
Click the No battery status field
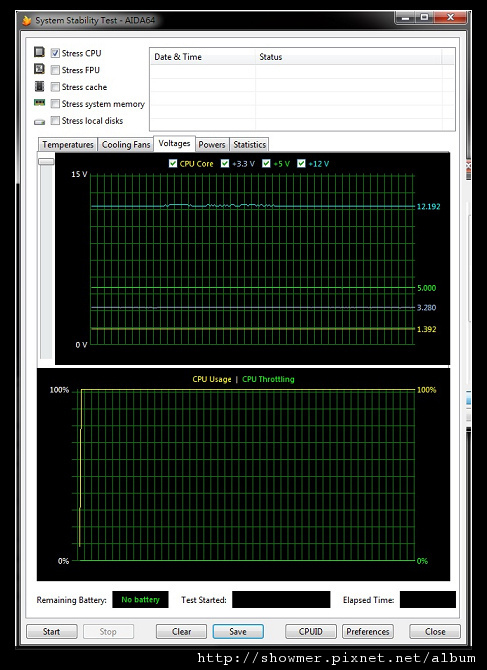[x=140, y=599]
